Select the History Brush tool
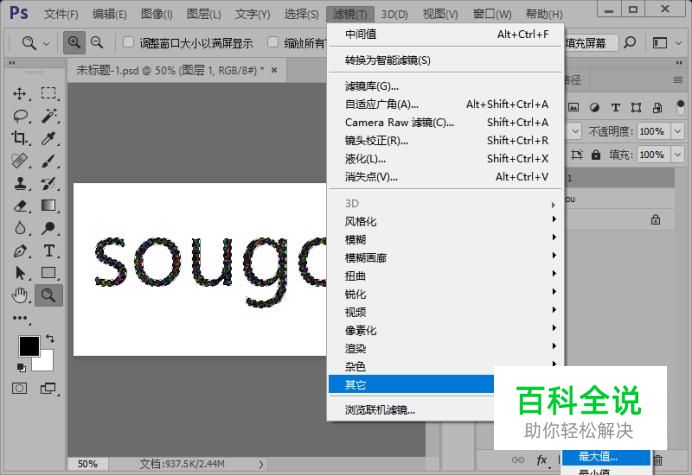This screenshot has height=475, width=692. 49,183
